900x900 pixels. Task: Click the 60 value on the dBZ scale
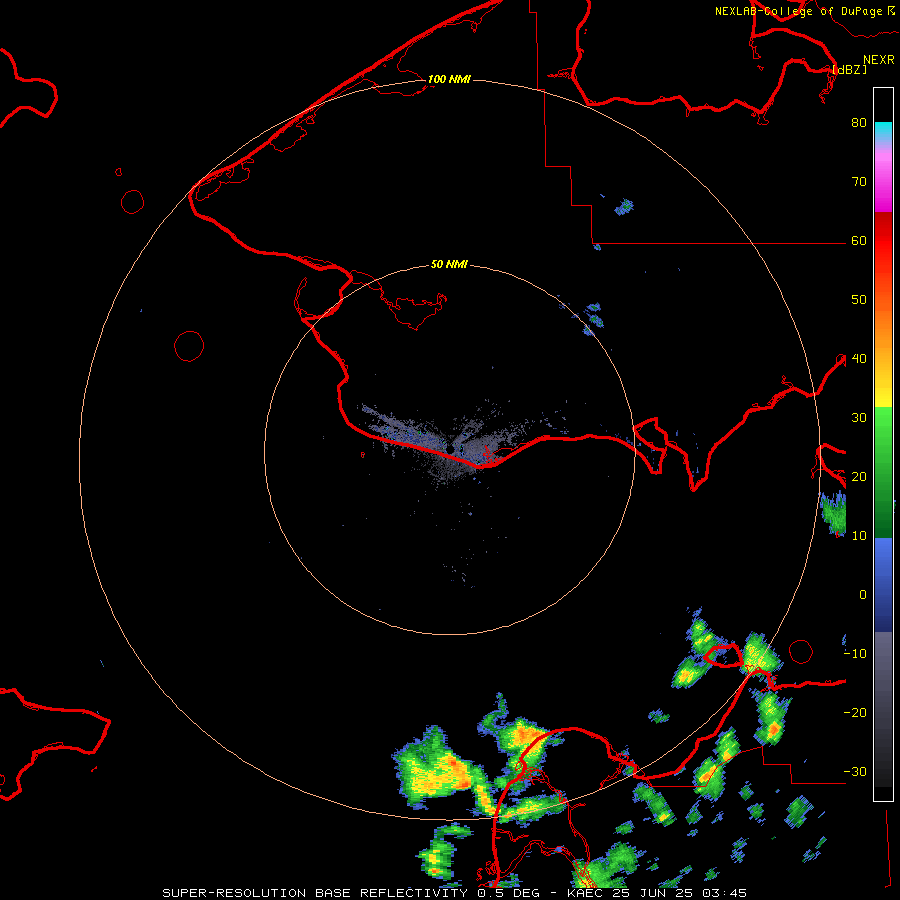(x=859, y=241)
